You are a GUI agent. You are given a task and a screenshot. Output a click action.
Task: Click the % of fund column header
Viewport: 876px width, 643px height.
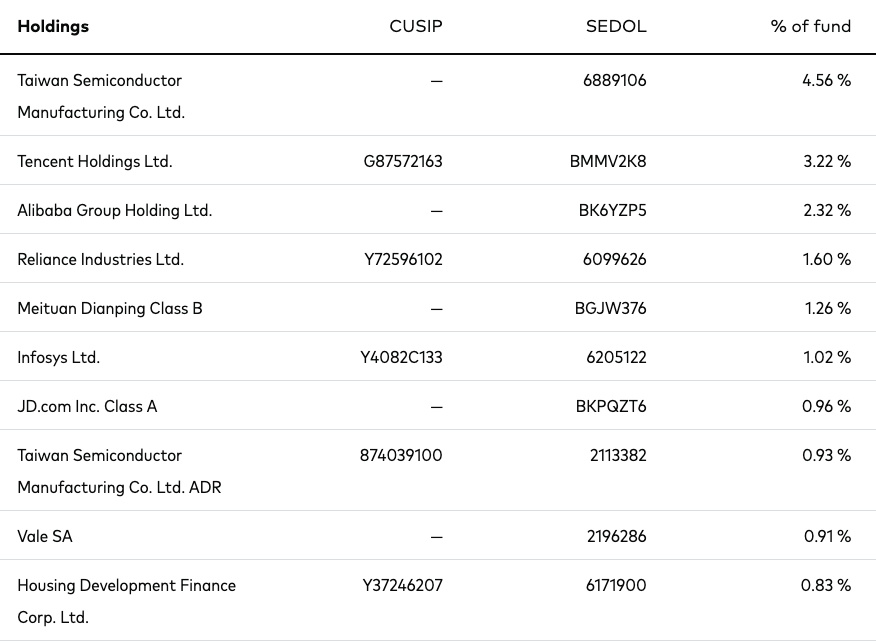810,27
